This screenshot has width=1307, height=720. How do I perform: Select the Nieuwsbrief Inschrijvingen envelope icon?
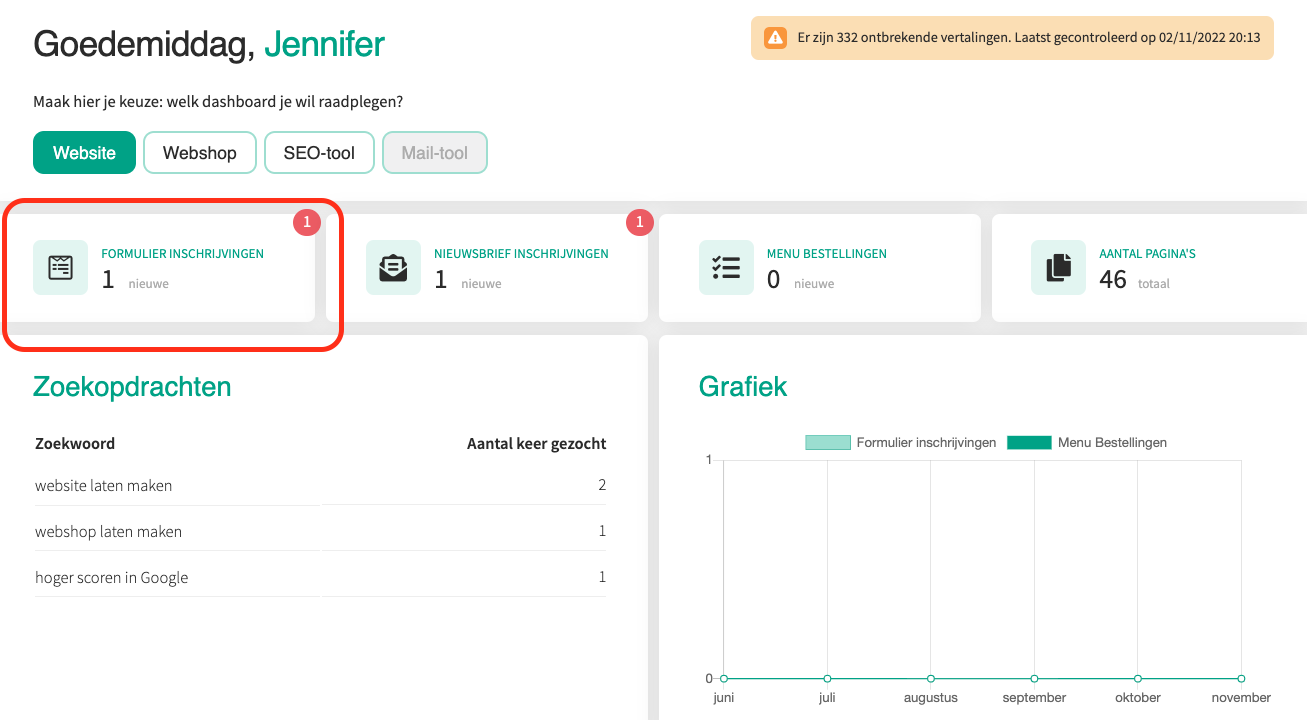393,268
